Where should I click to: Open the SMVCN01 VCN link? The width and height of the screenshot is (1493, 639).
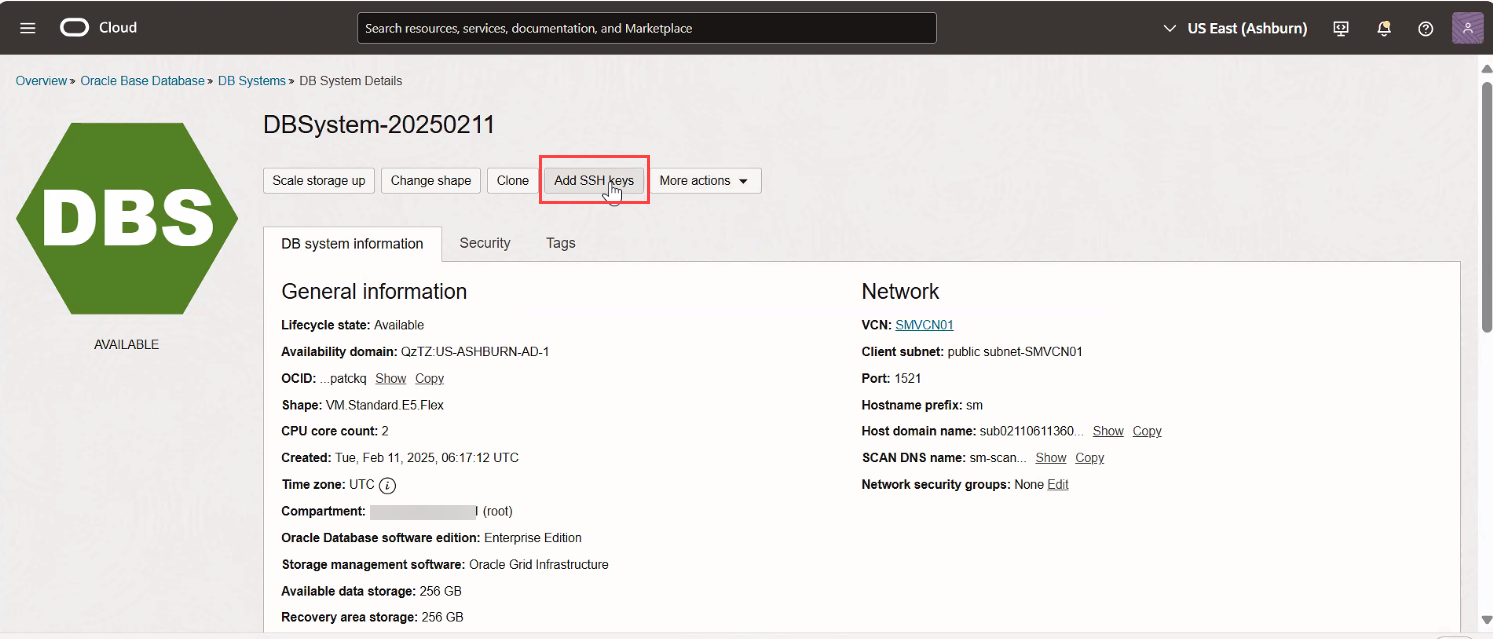click(924, 325)
